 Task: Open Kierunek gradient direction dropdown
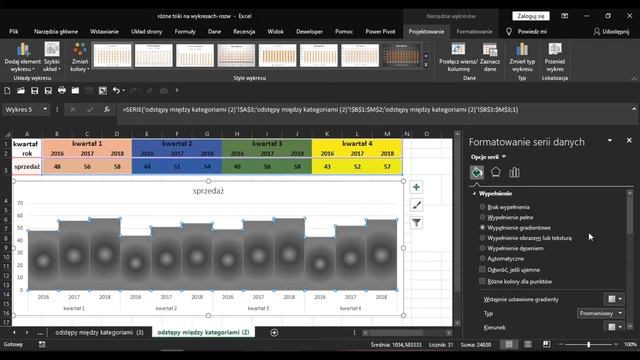tap(614, 327)
